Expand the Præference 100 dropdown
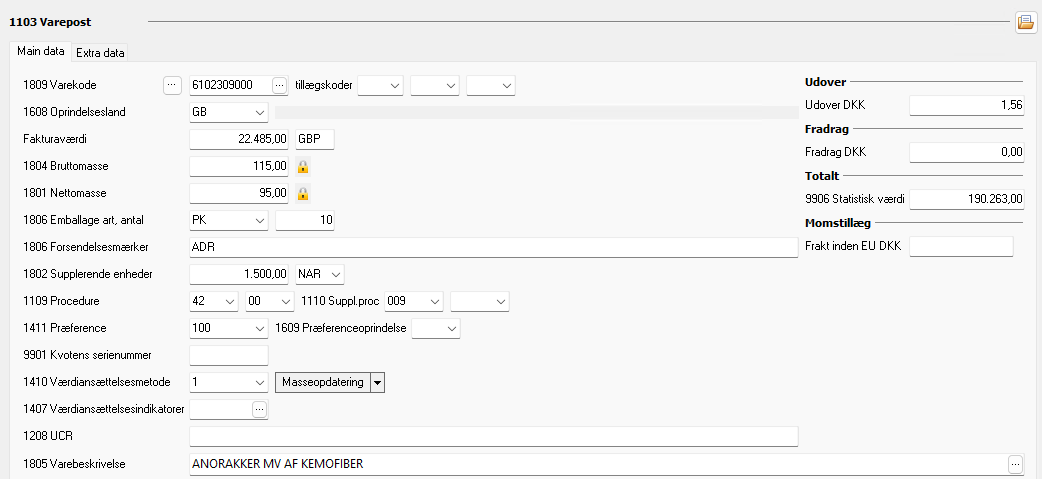Viewport: 1042px width, 479px height. [x=260, y=328]
